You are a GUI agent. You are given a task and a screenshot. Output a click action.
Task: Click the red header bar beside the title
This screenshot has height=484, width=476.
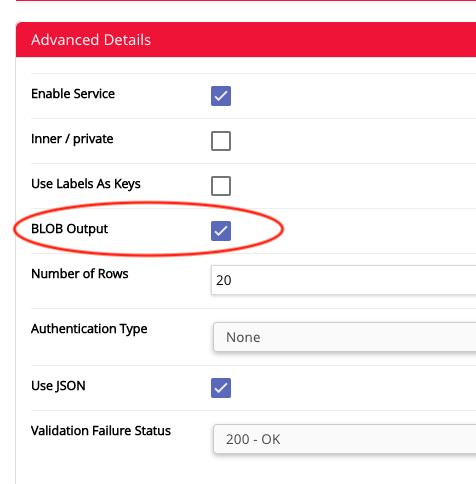pos(313,40)
